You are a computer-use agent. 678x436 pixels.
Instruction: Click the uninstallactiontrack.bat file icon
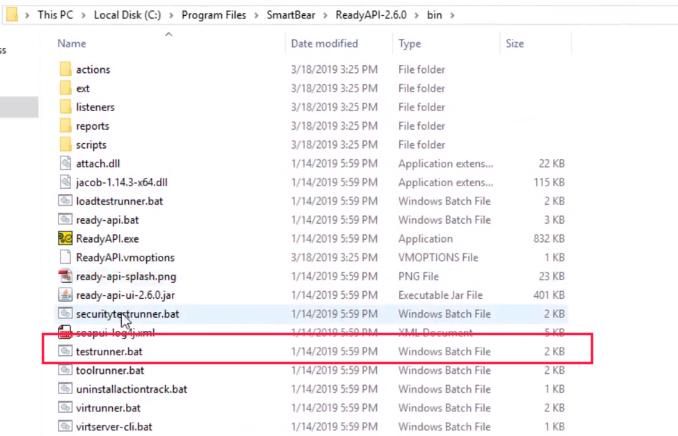tap(65, 389)
